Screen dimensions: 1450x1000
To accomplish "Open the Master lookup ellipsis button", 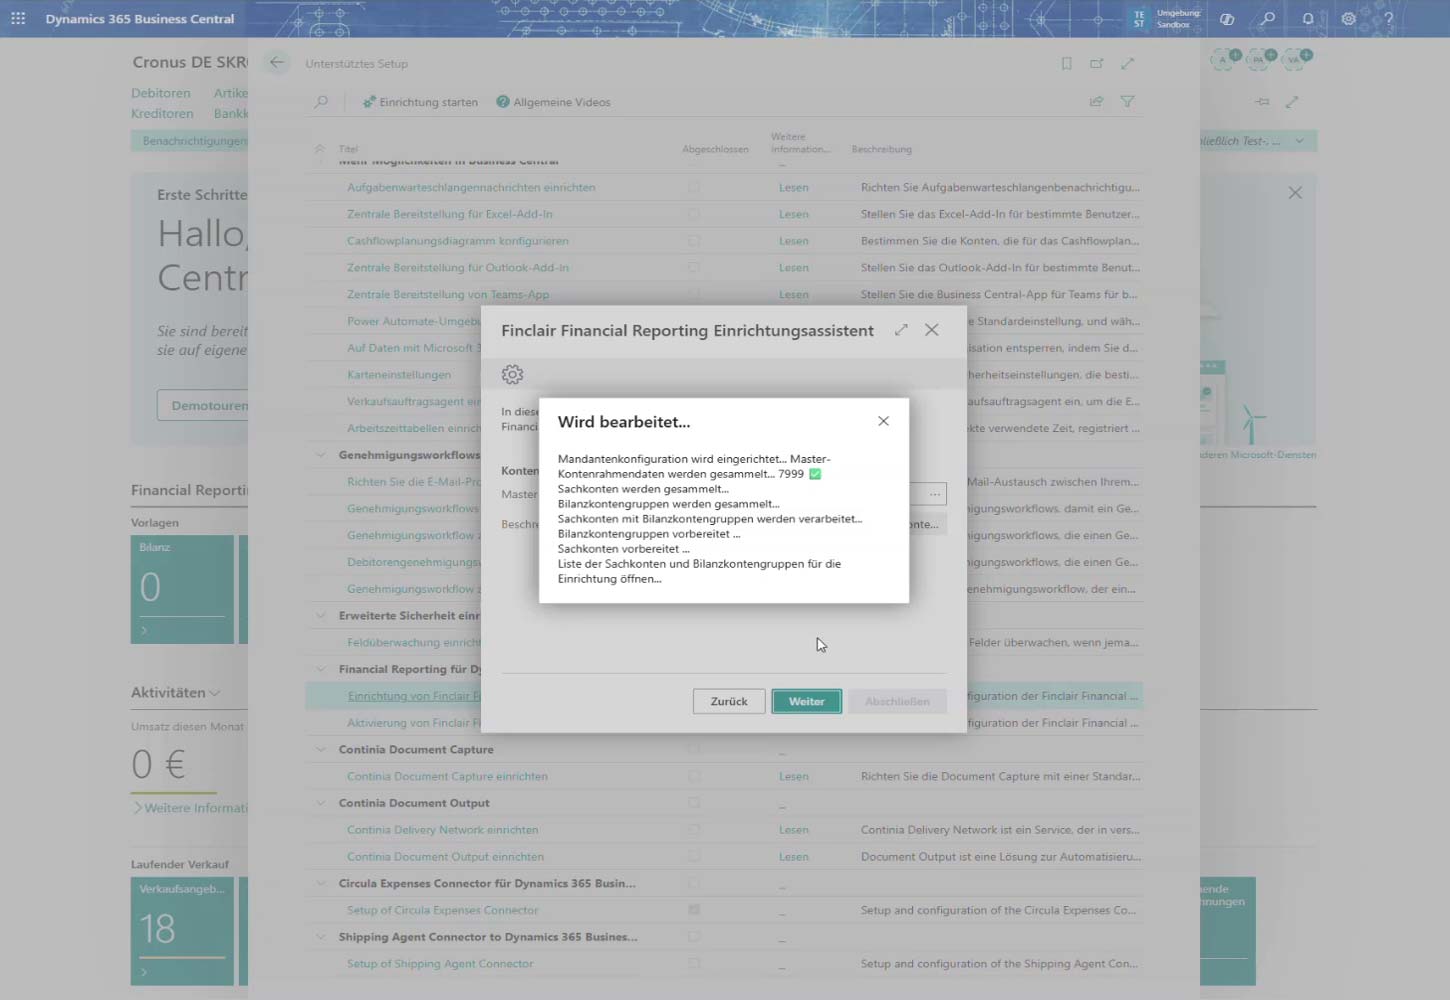I will (x=934, y=494).
